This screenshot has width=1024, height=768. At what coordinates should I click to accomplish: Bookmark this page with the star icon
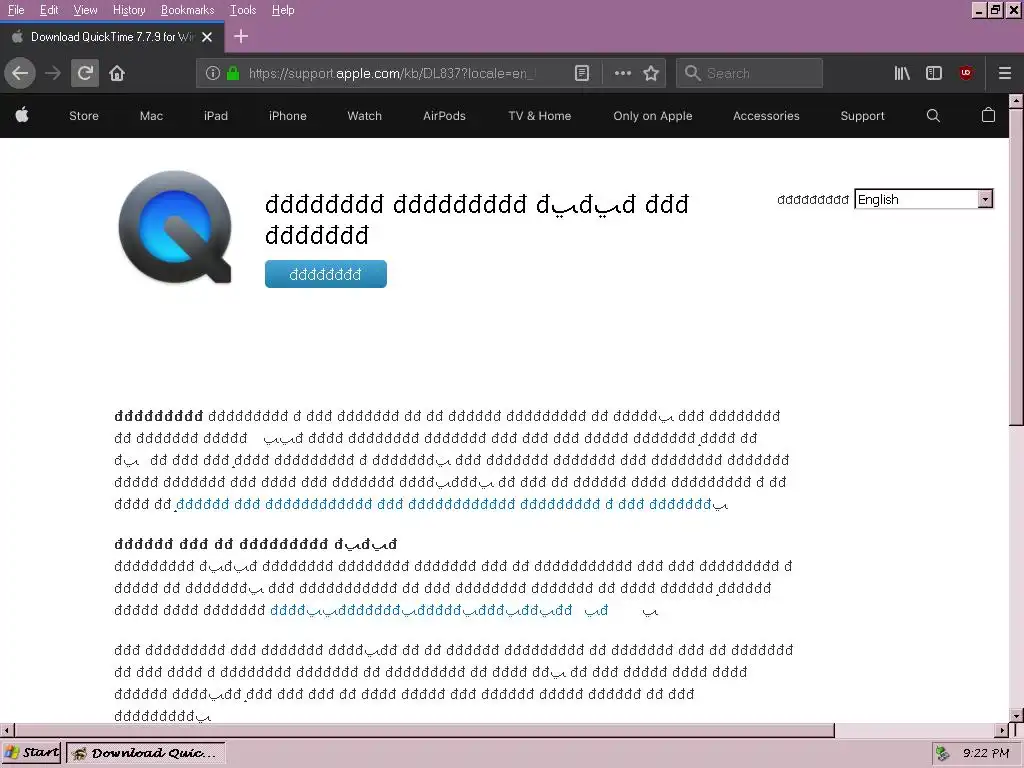tap(651, 73)
